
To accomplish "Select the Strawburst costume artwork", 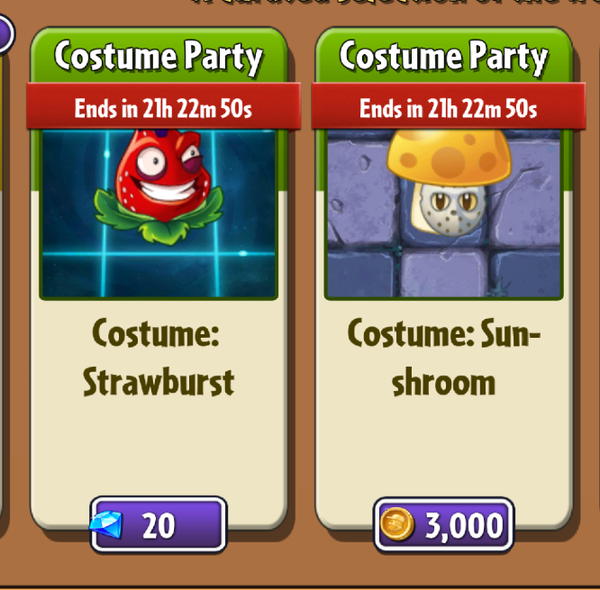I will [x=158, y=214].
